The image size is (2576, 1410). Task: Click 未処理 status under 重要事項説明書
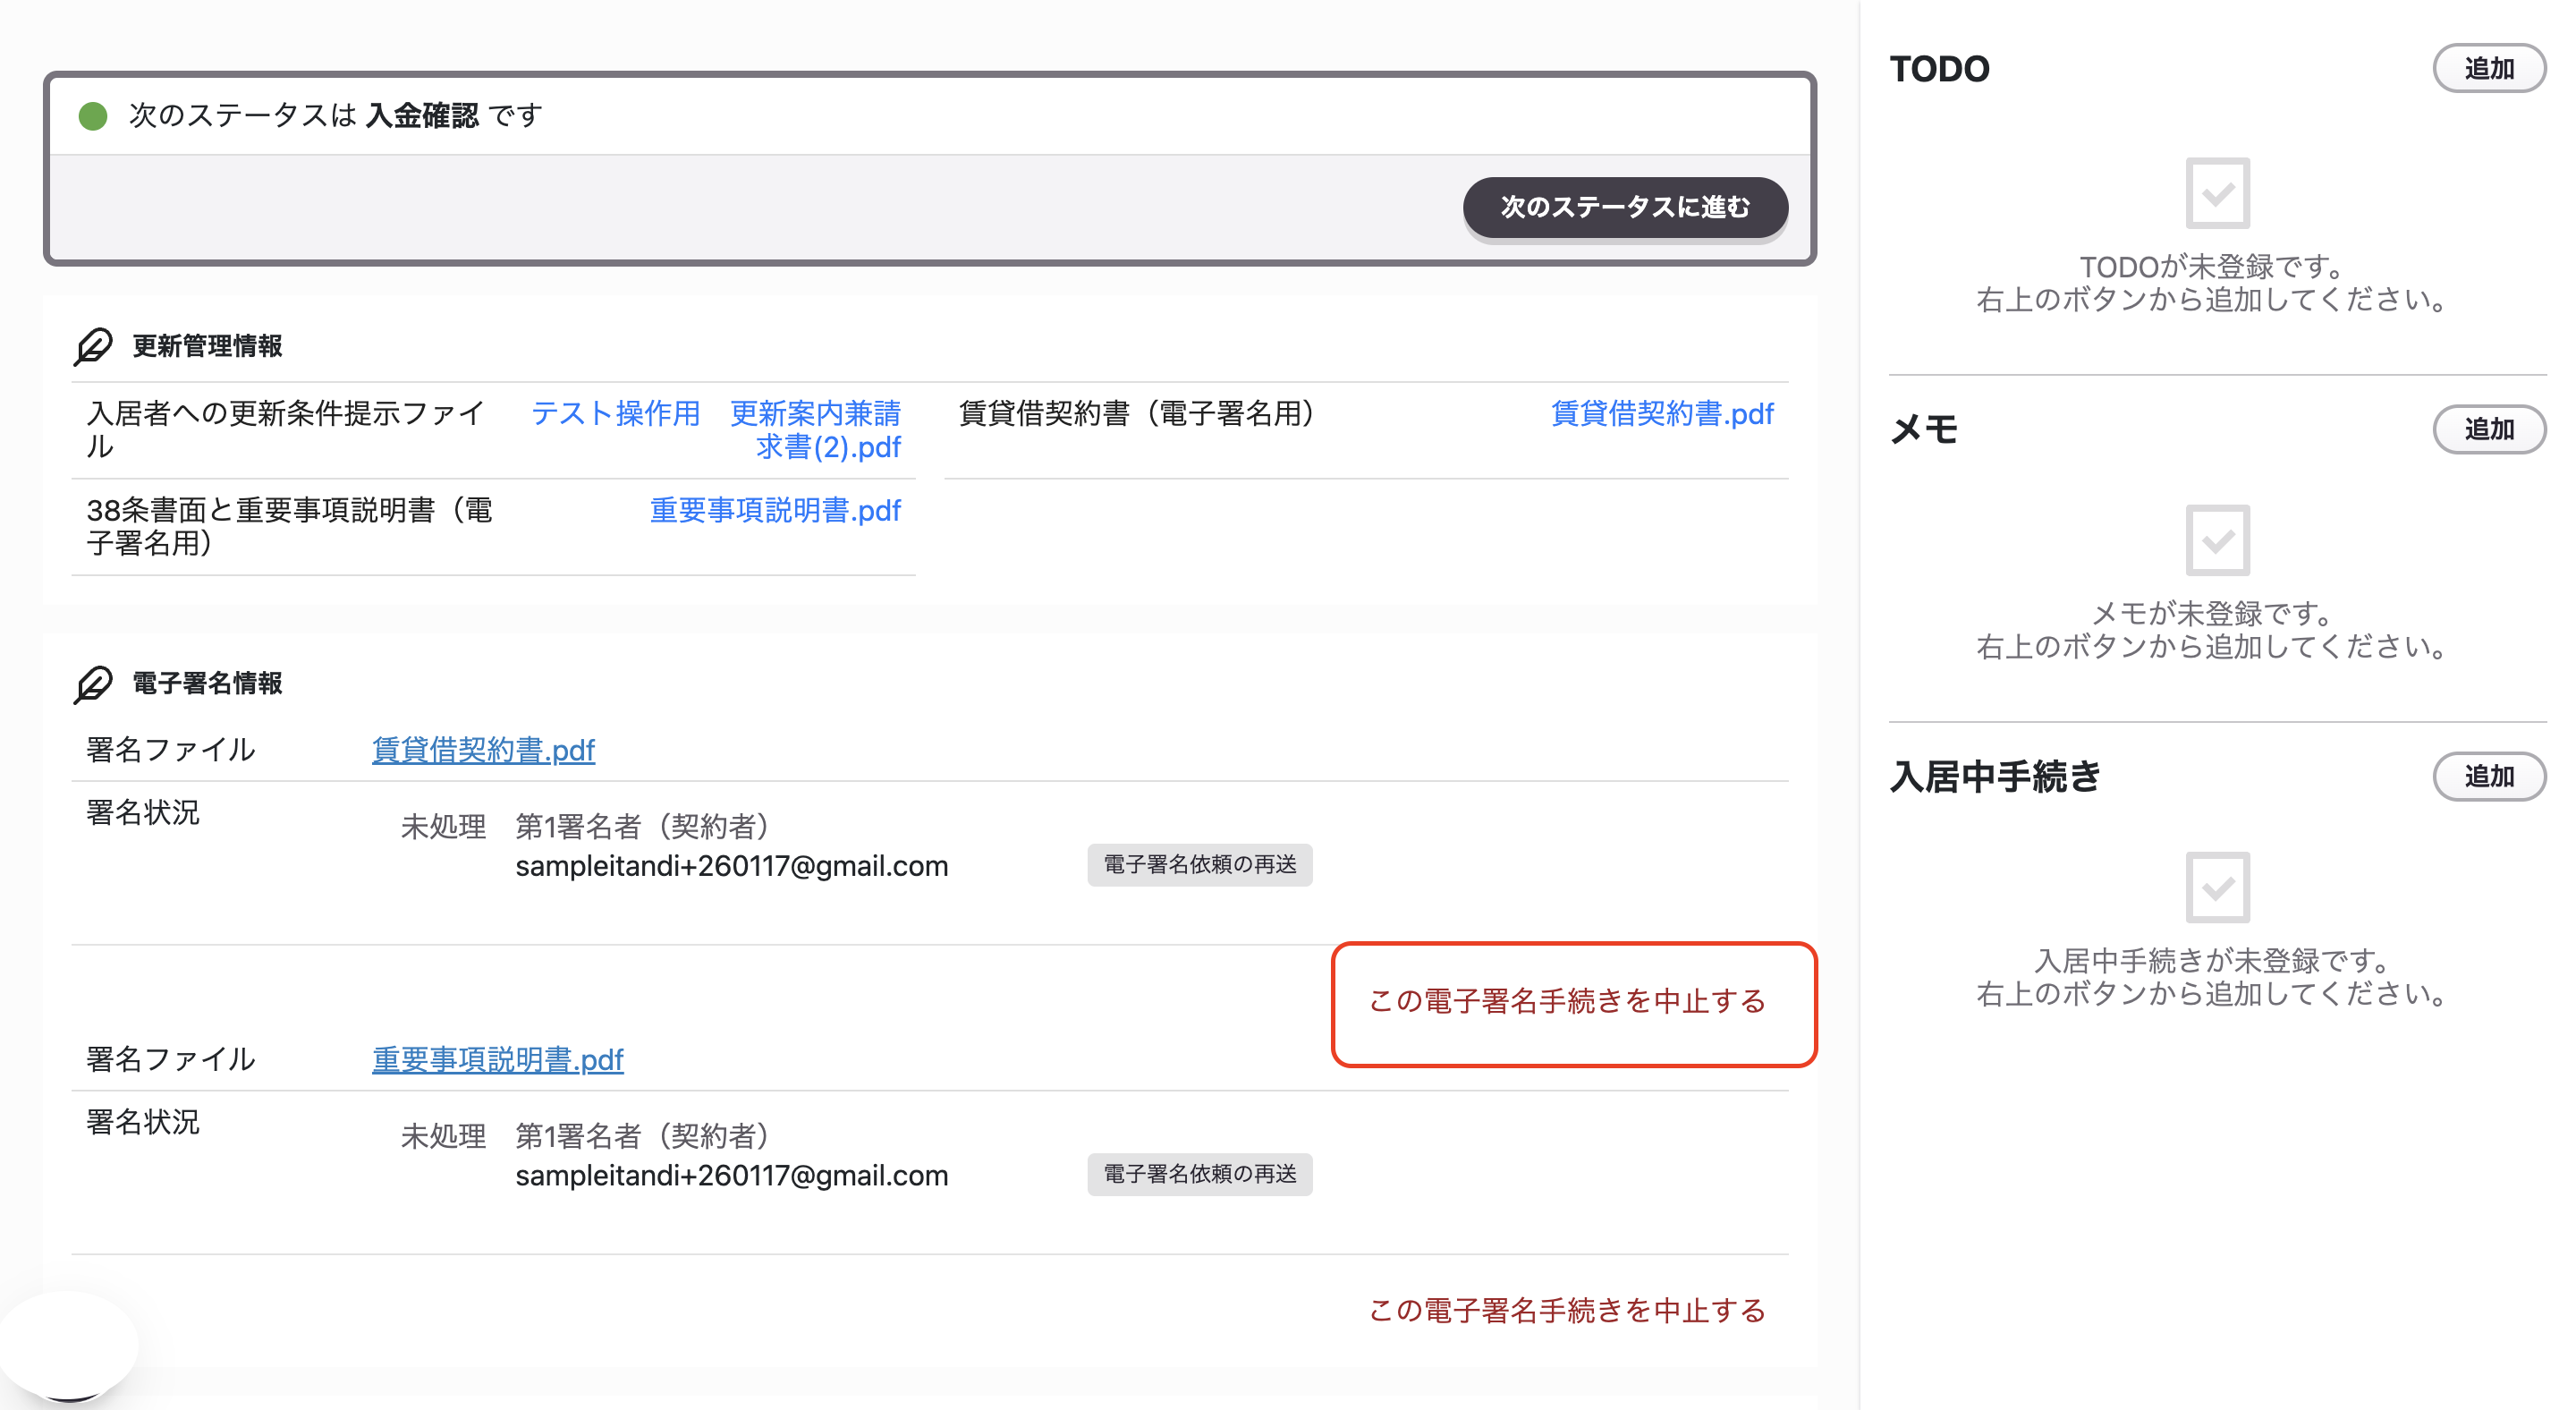coord(443,1136)
